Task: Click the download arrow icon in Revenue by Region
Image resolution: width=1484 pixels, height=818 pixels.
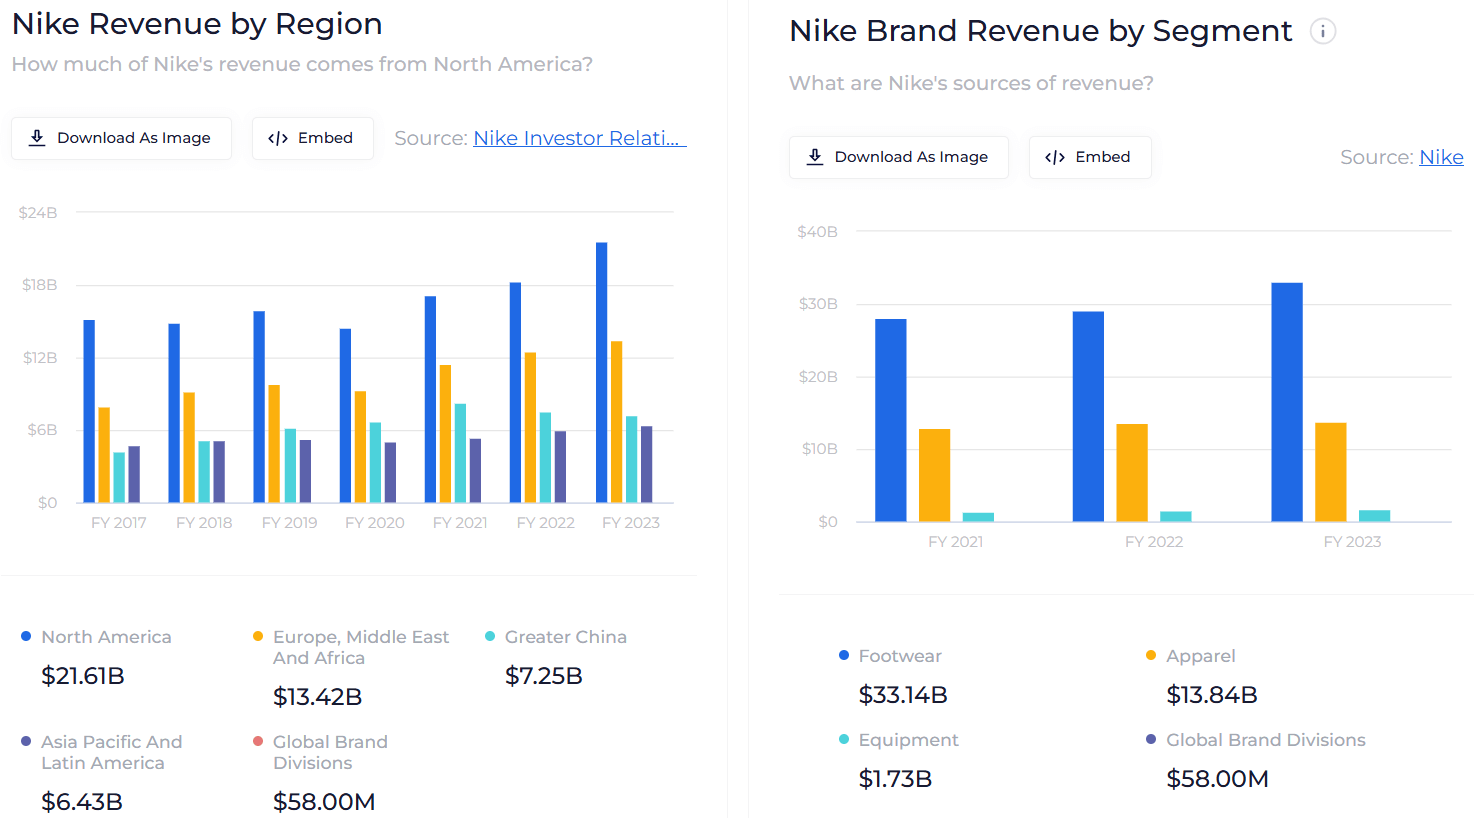Action: pyautogui.click(x=37, y=138)
